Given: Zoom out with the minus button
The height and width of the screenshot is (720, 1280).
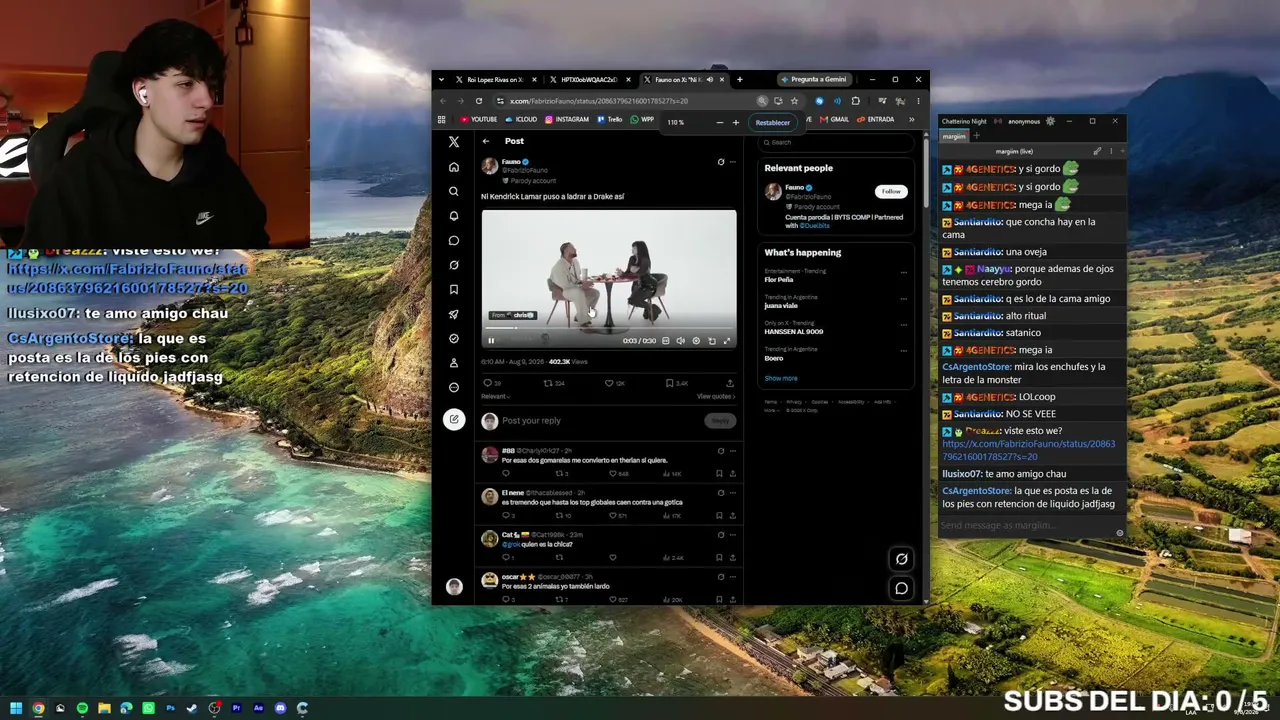Looking at the screenshot, I should pyautogui.click(x=719, y=122).
